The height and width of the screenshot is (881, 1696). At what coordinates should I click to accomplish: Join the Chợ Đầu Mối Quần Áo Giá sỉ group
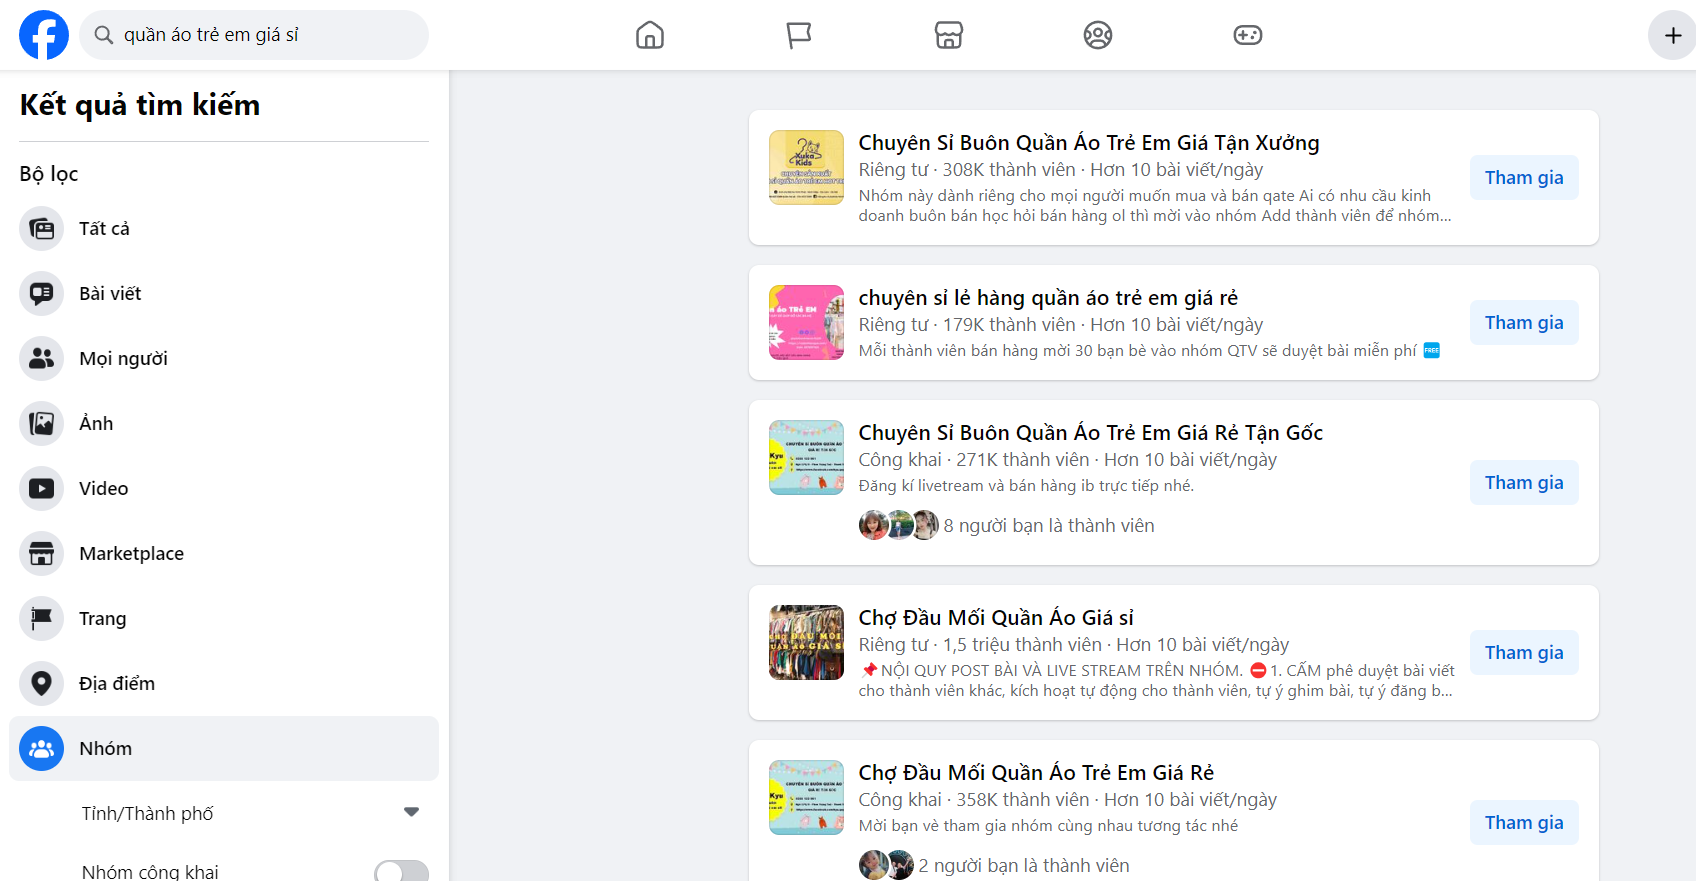pyautogui.click(x=1523, y=652)
